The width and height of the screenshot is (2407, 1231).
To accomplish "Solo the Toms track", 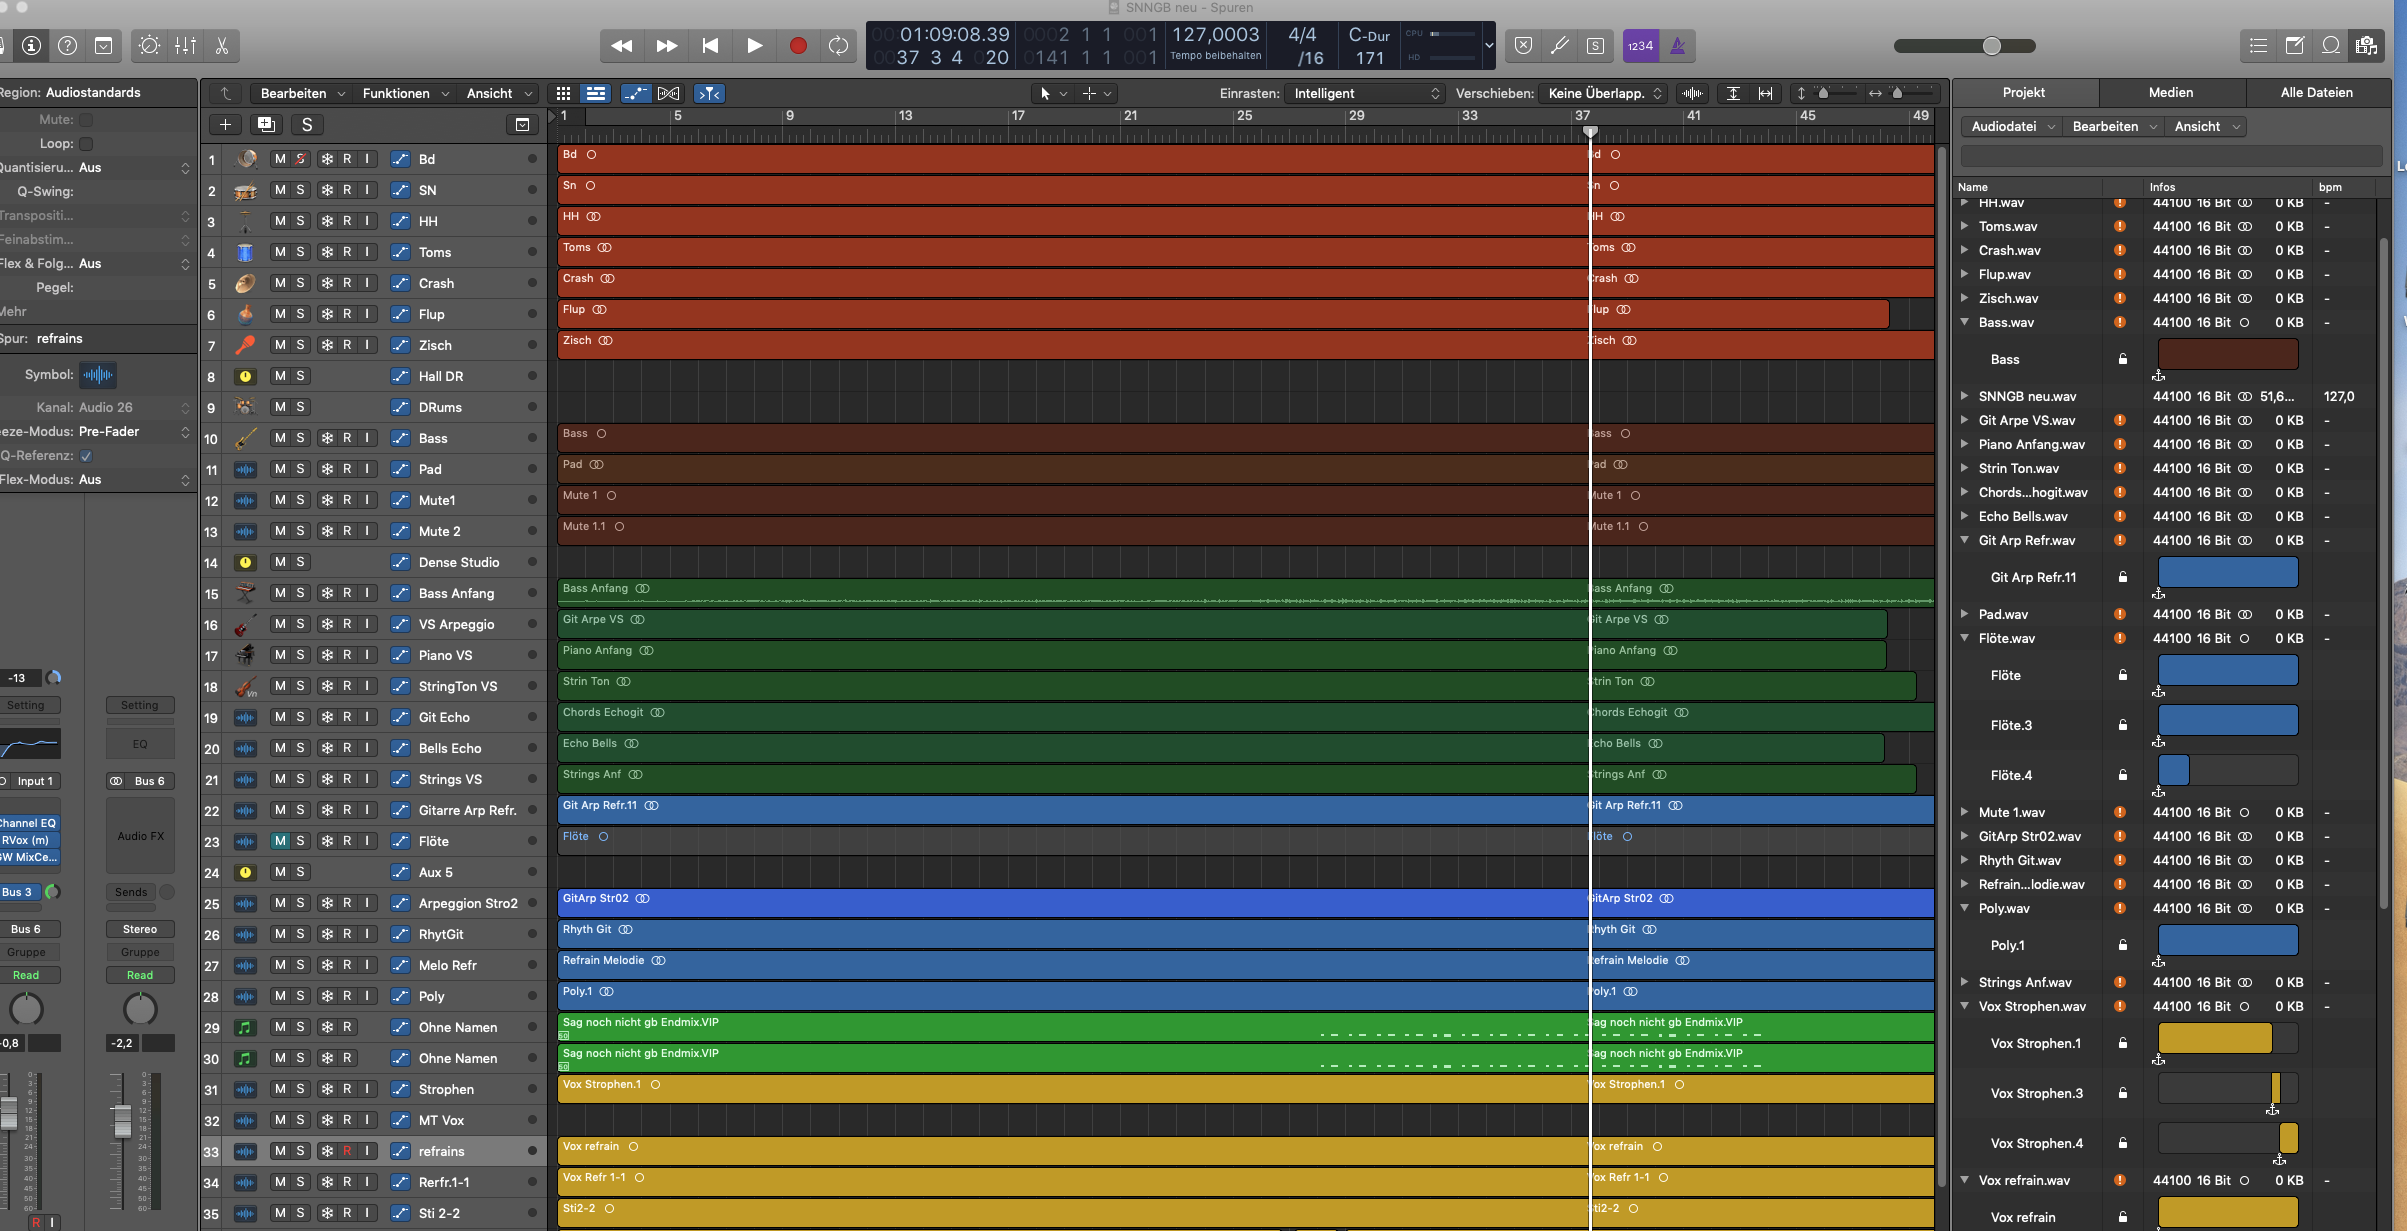I will (300, 252).
